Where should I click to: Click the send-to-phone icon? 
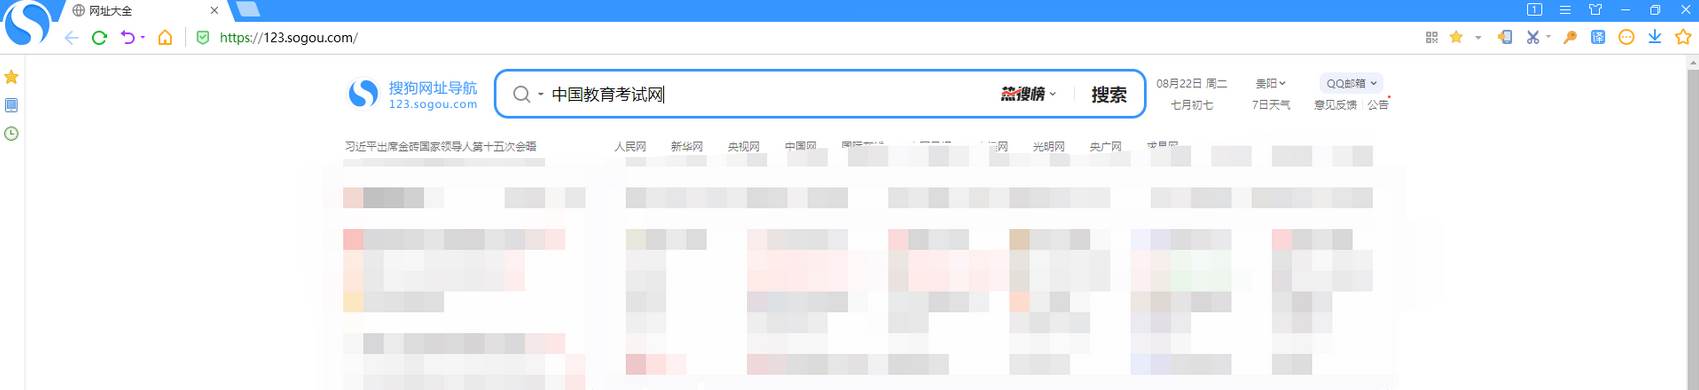point(1504,38)
